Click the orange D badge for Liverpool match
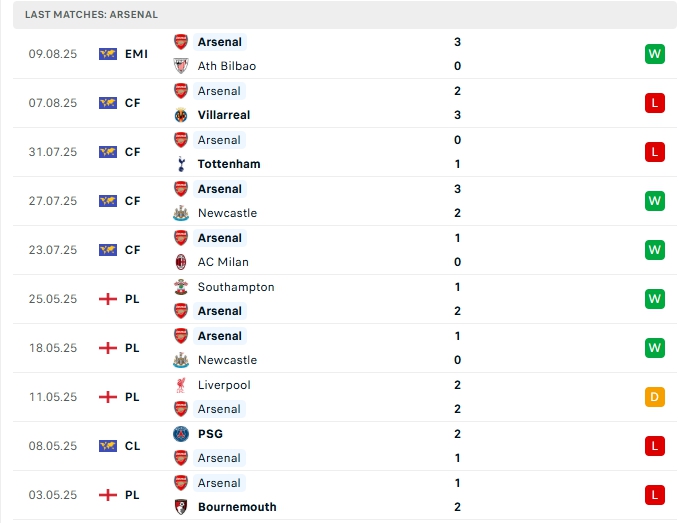689x523 pixels. click(655, 397)
